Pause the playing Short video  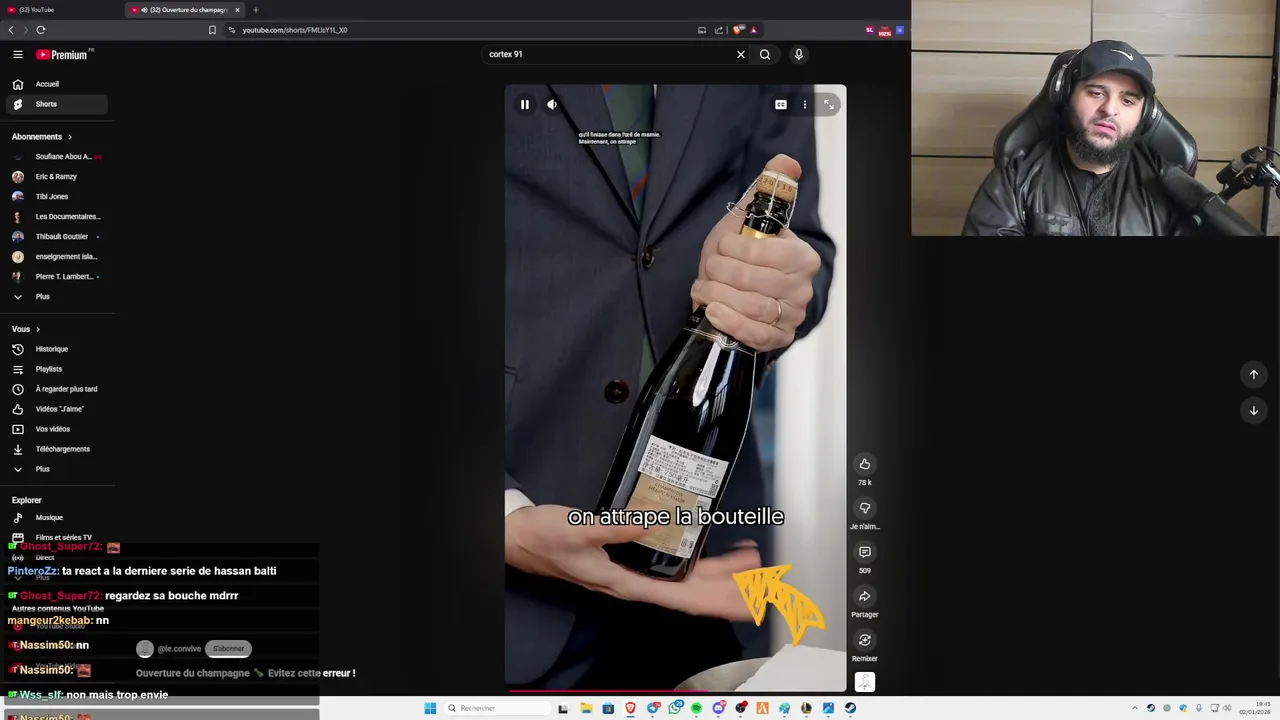[x=525, y=104]
